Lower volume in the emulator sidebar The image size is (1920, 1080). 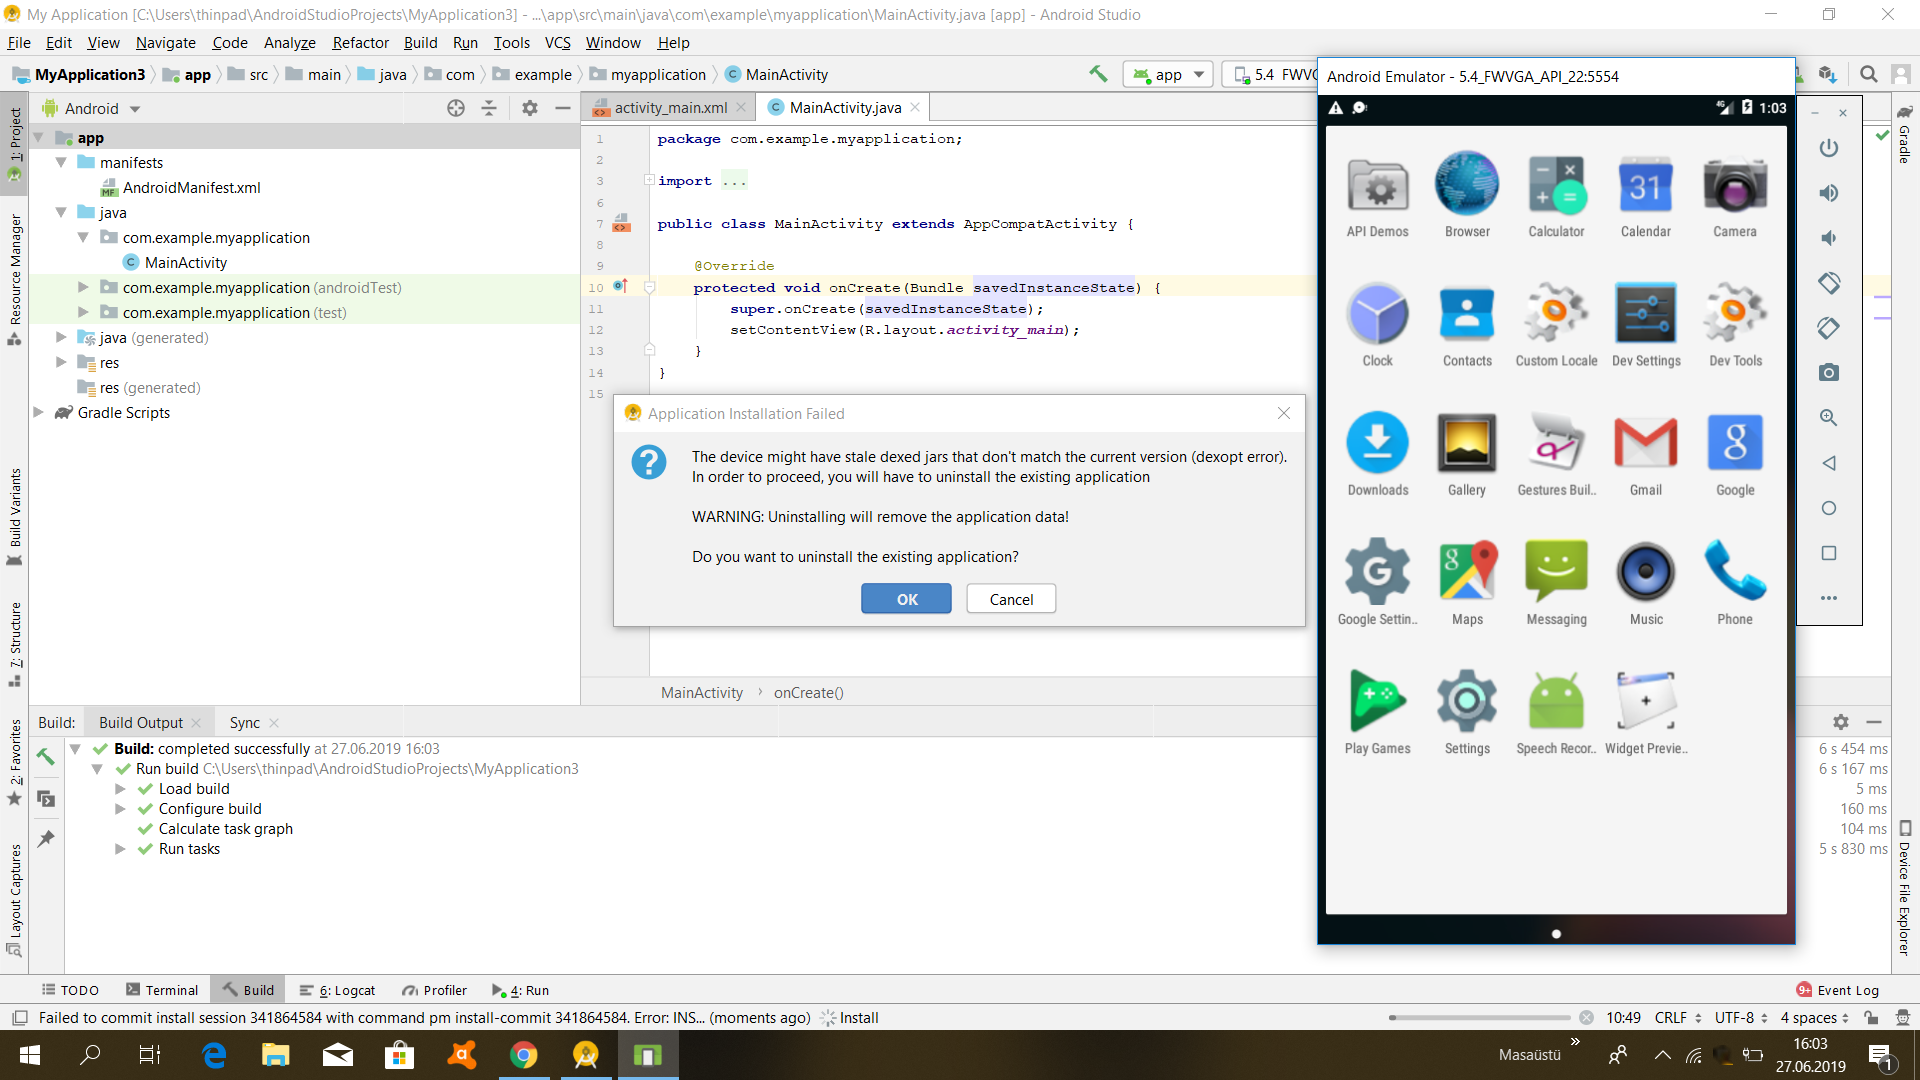point(1829,238)
